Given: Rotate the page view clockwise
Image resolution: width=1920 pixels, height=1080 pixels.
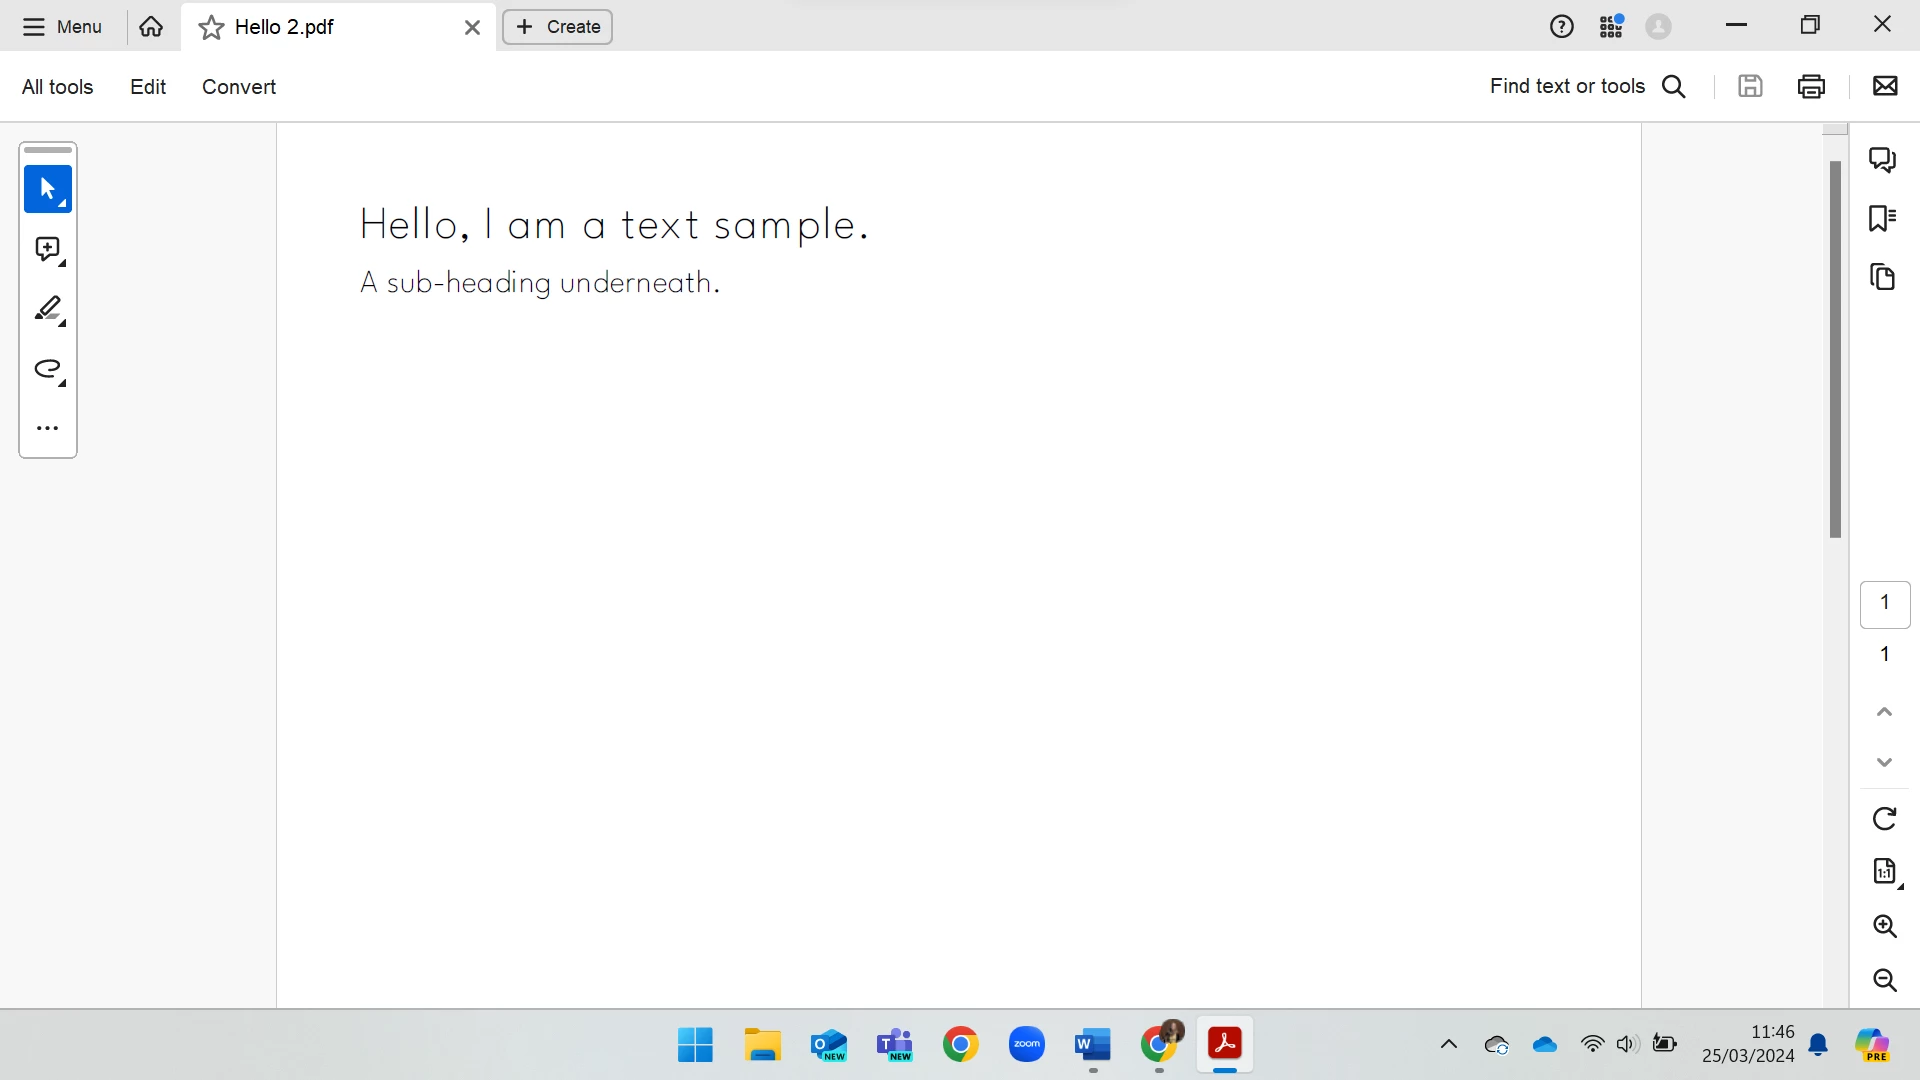Looking at the screenshot, I should tap(1884, 819).
